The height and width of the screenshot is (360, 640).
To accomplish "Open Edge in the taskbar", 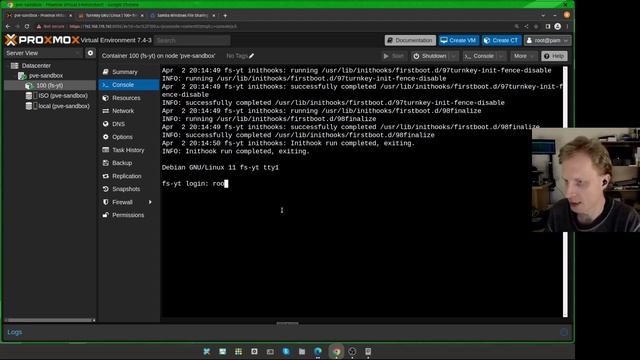I will pos(318,351).
